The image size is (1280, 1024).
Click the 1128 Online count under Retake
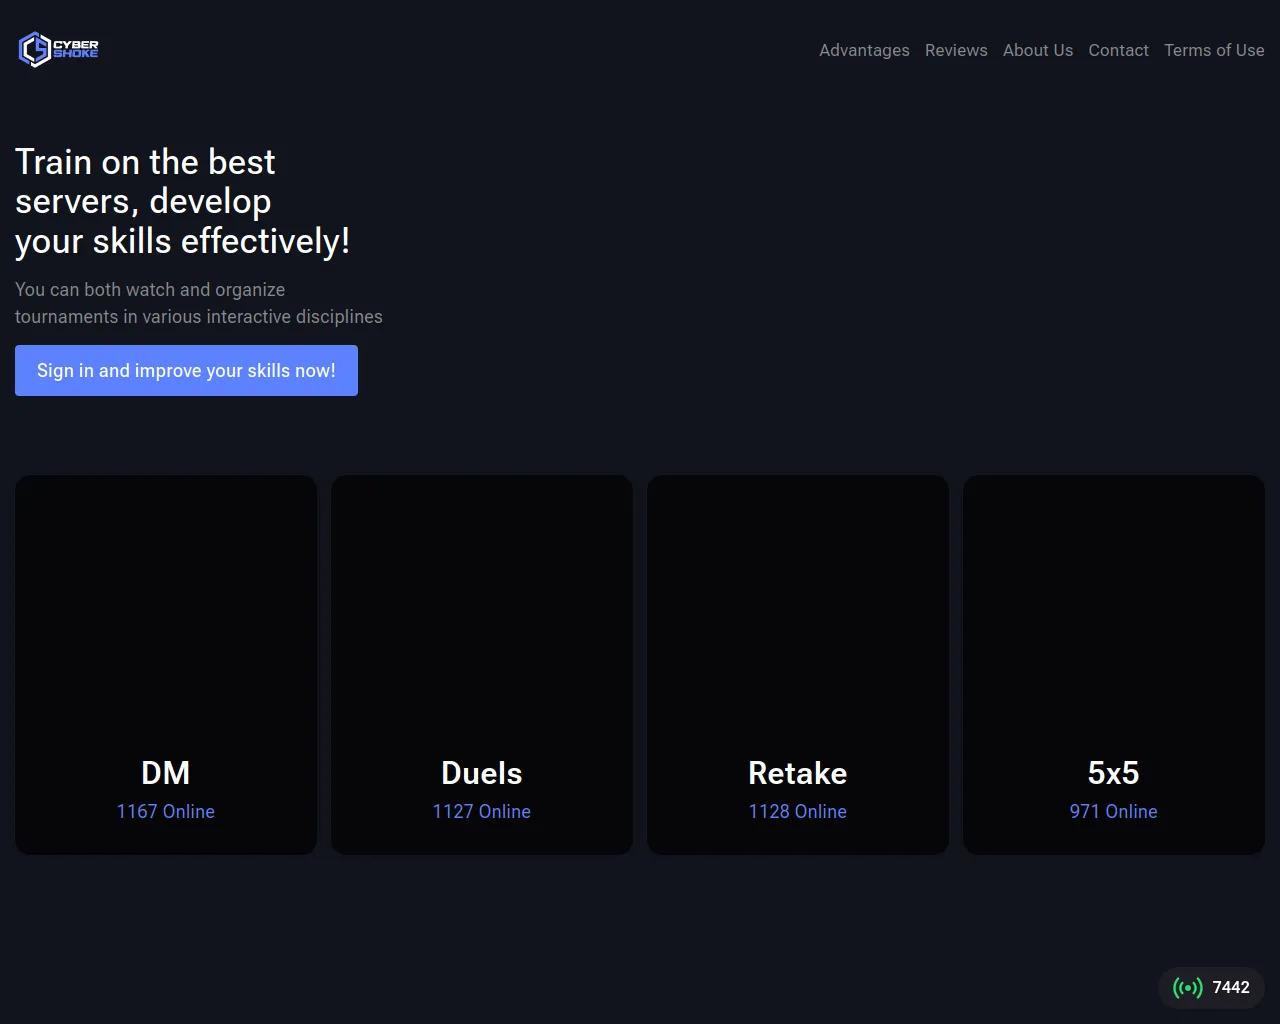pos(798,811)
